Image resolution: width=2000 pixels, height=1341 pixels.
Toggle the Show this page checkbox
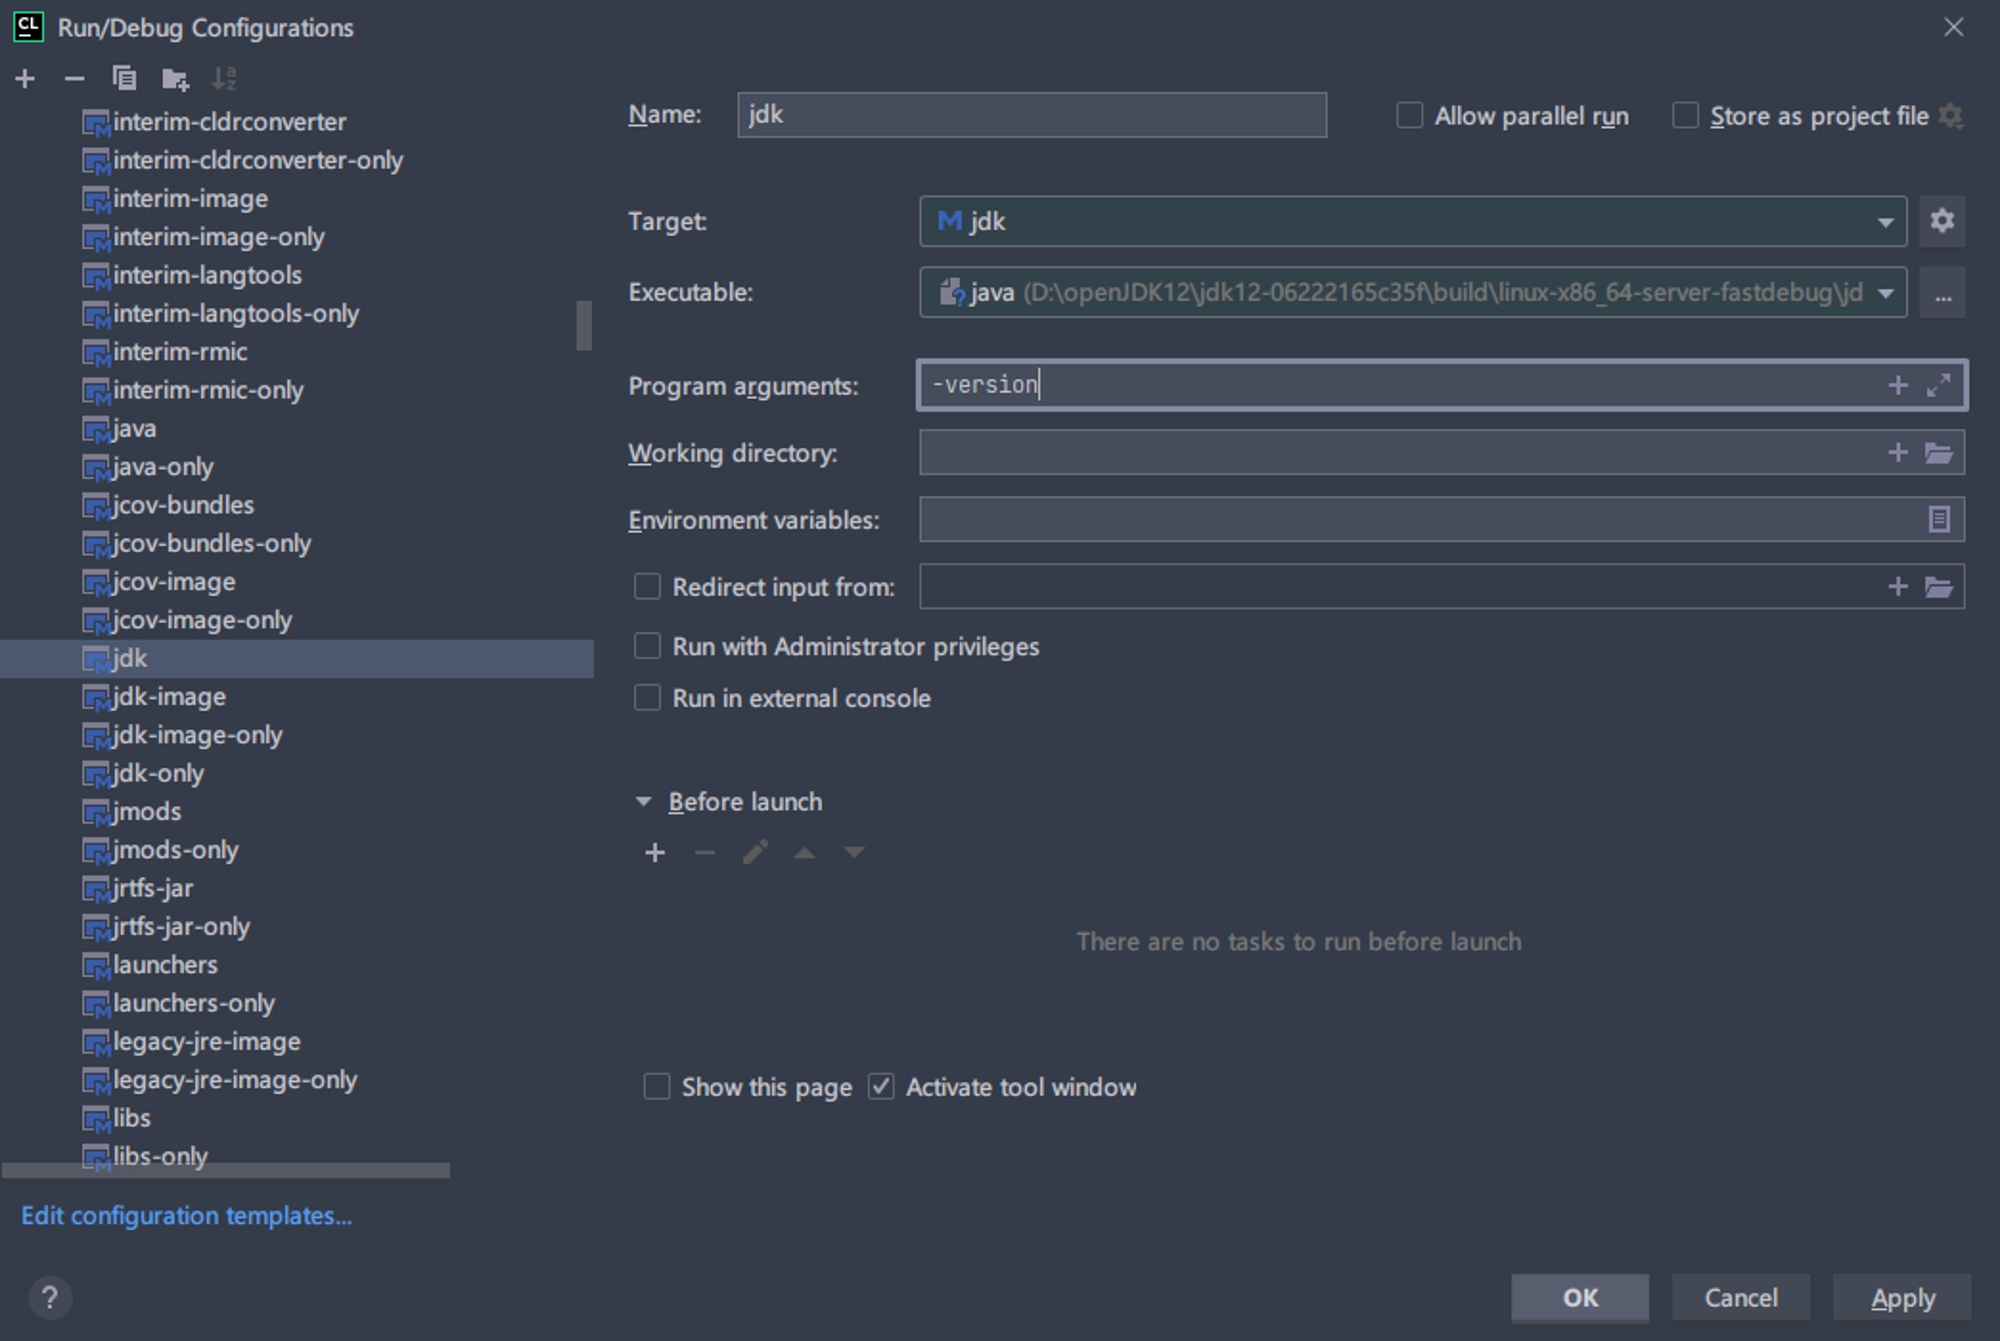click(x=657, y=1087)
